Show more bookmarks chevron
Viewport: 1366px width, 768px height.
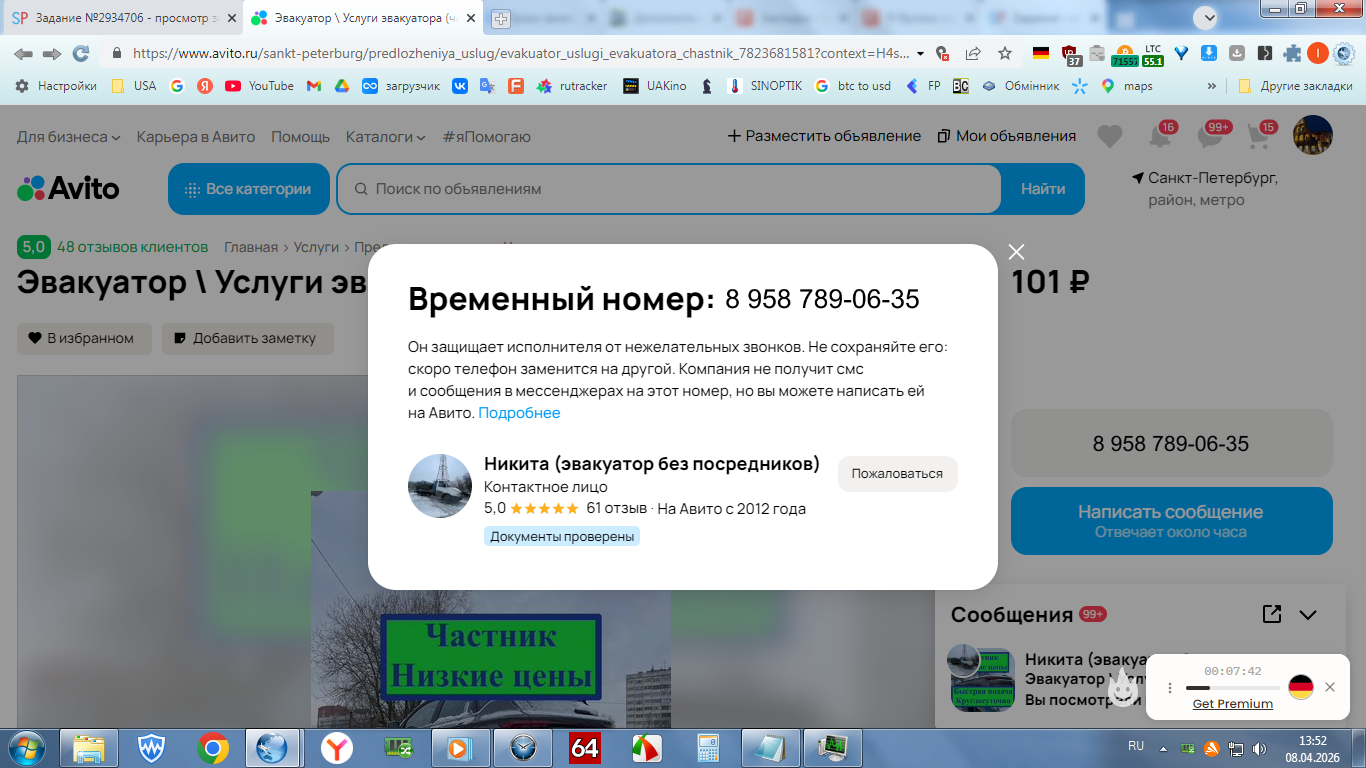click(1212, 86)
